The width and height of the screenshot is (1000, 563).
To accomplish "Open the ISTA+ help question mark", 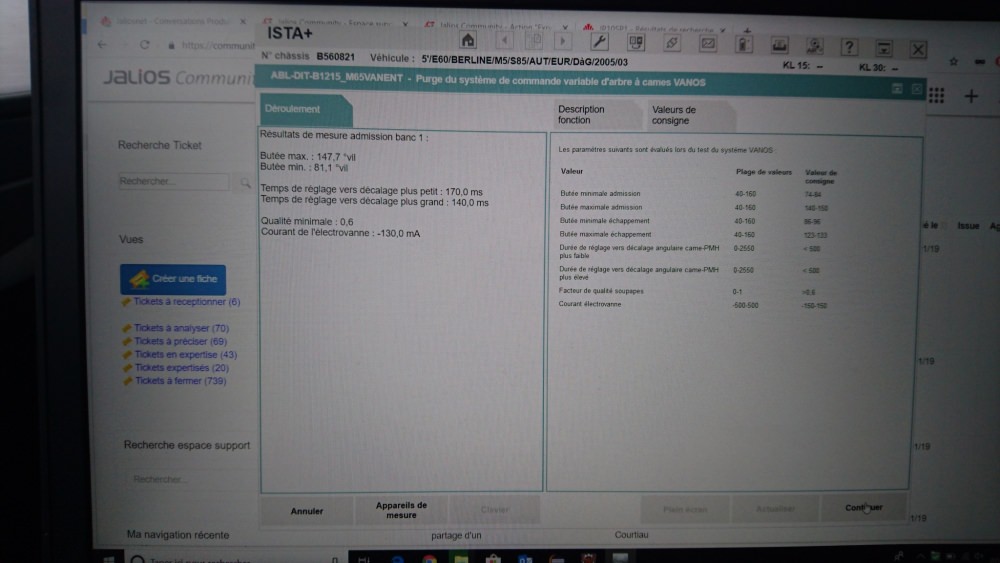I will click(849, 47).
